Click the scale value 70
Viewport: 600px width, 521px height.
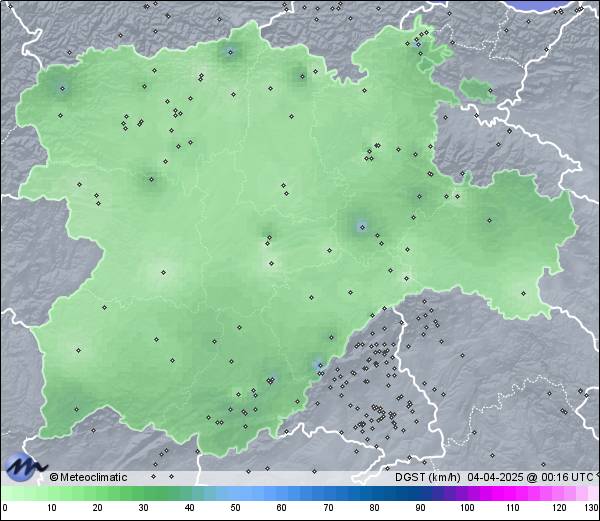point(328,508)
